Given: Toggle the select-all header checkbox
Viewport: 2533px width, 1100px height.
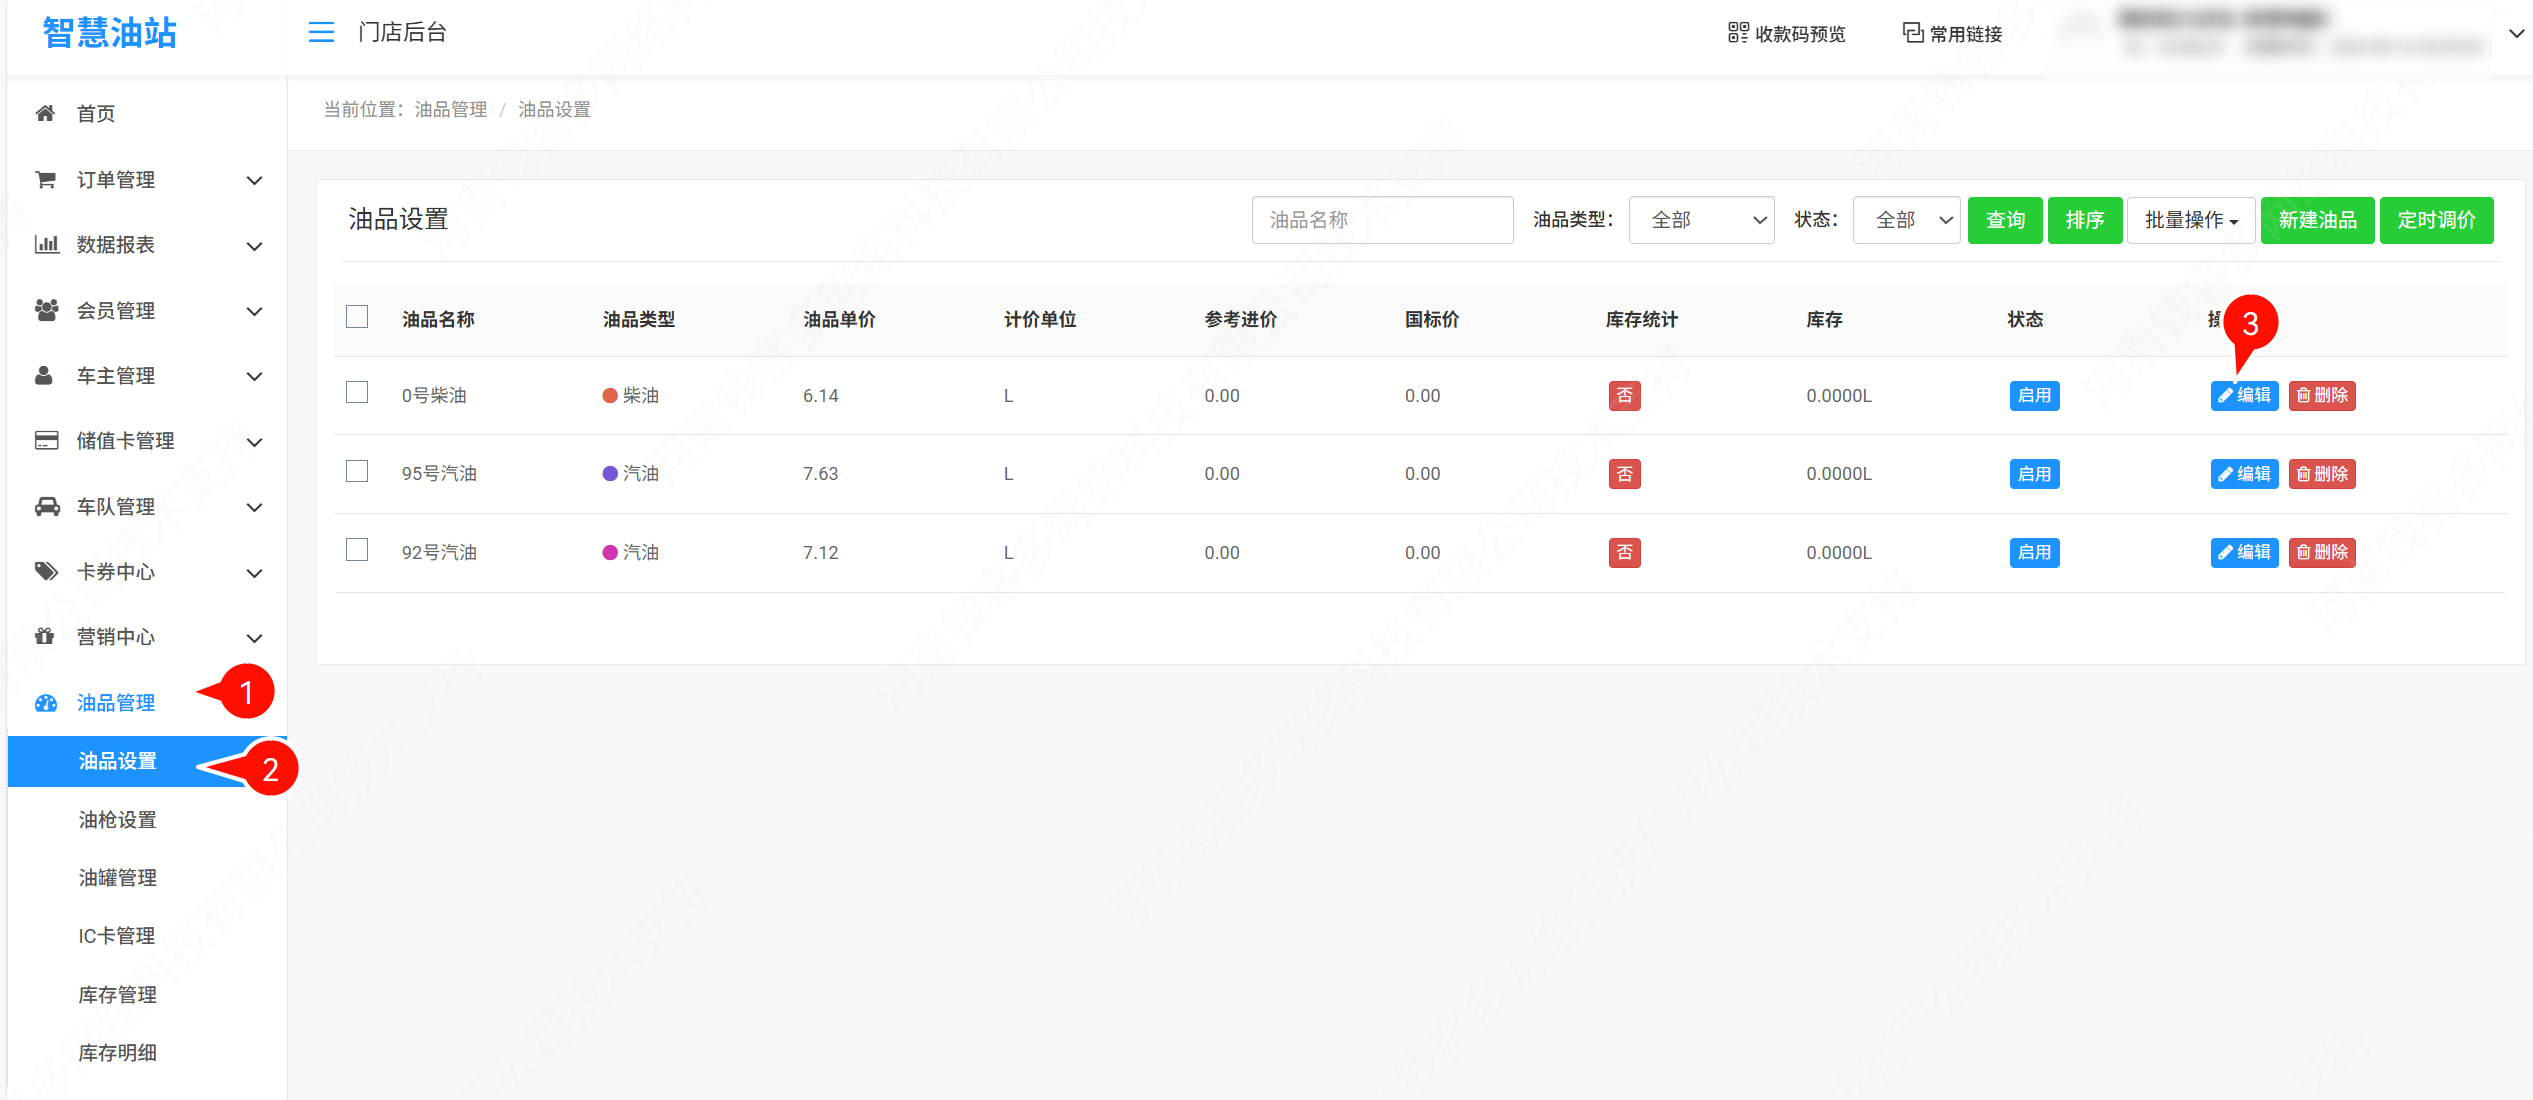Looking at the screenshot, I should tap(357, 317).
